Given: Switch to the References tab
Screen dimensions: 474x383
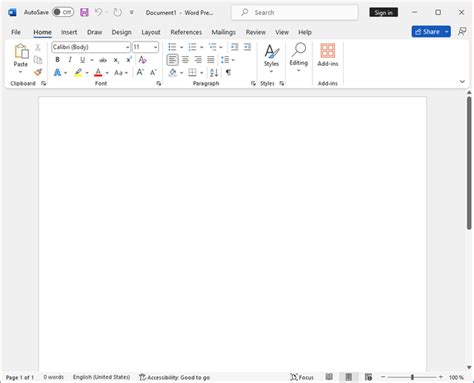Looking at the screenshot, I should [x=186, y=32].
